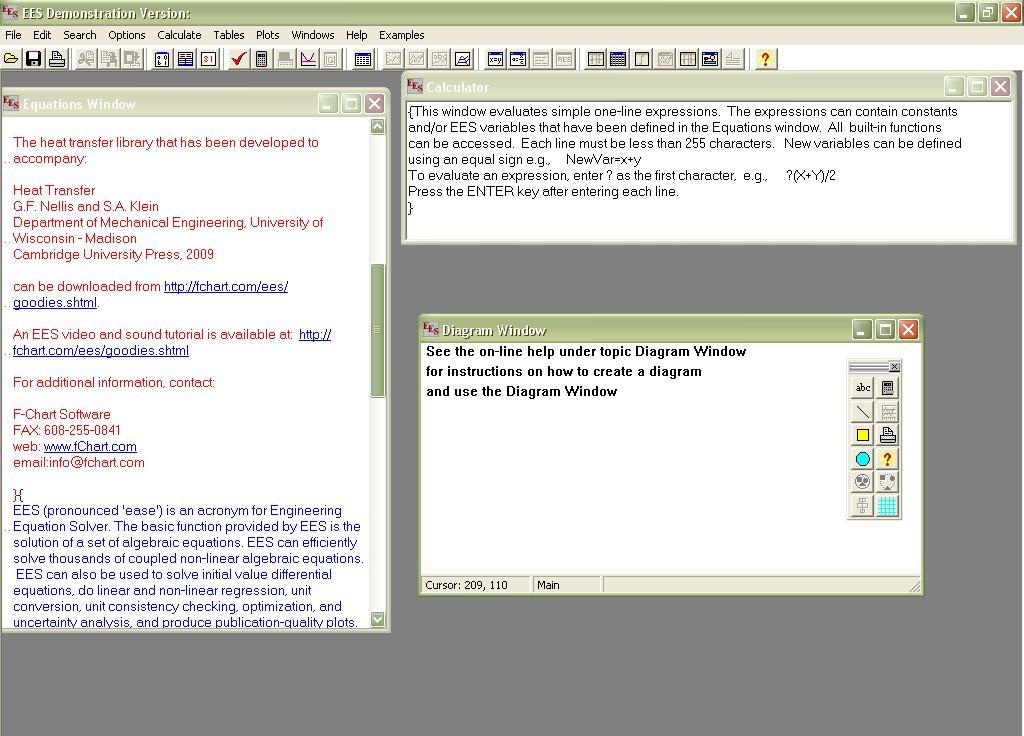Click the yellow help question mark in main toolbar
Image resolution: width=1024 pixels, height=736 pixels.
click(765, 59)
